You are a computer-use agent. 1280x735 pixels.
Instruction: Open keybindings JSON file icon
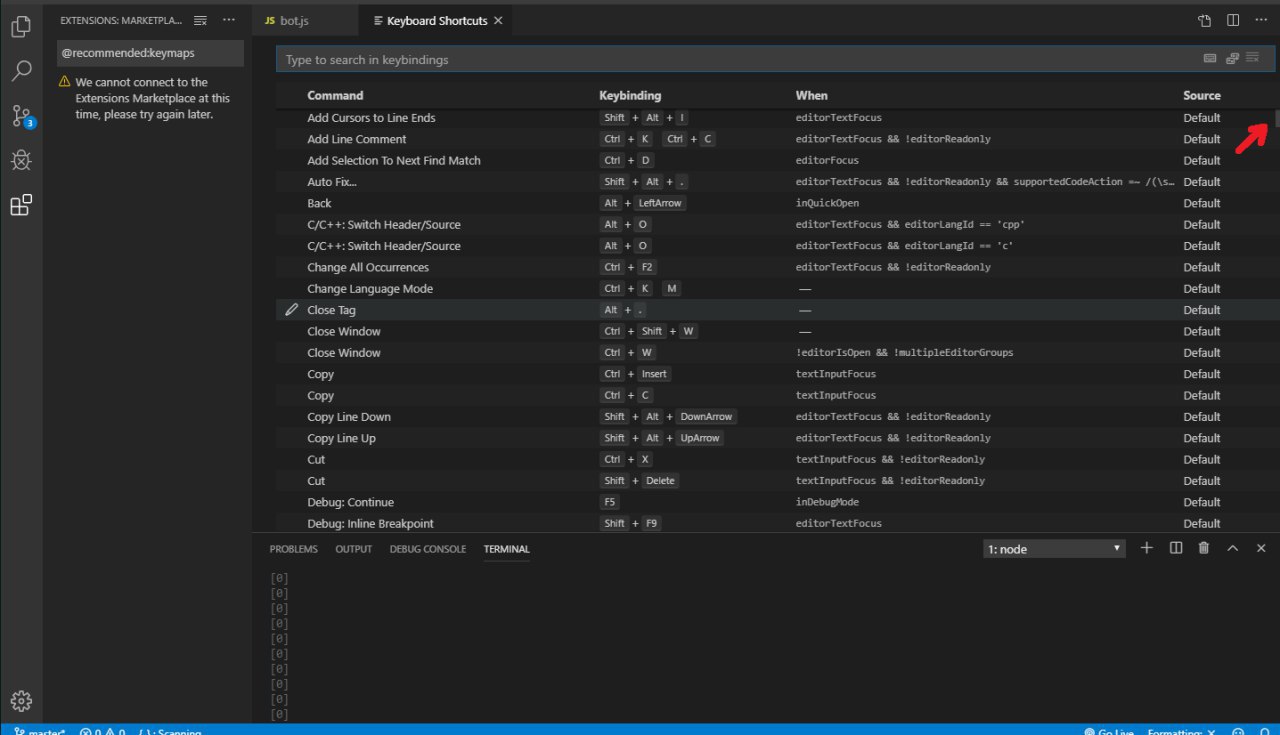click(x=1205, y=20)
